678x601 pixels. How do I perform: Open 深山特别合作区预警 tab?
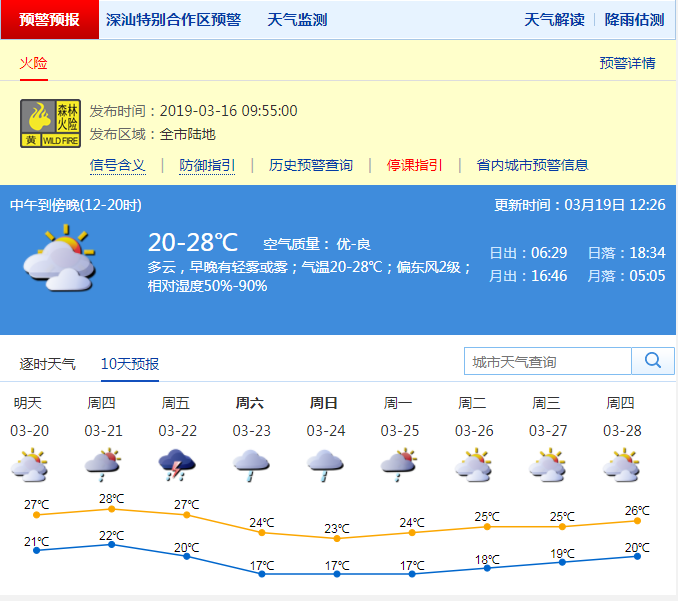tap(173, 20)
